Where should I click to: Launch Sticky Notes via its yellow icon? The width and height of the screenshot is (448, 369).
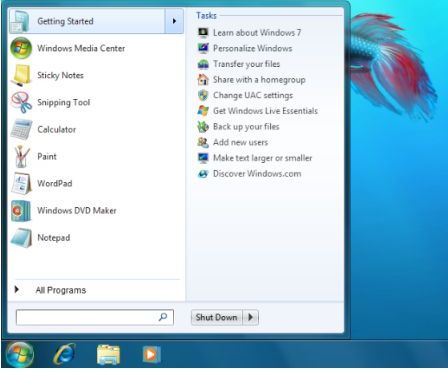22,75
